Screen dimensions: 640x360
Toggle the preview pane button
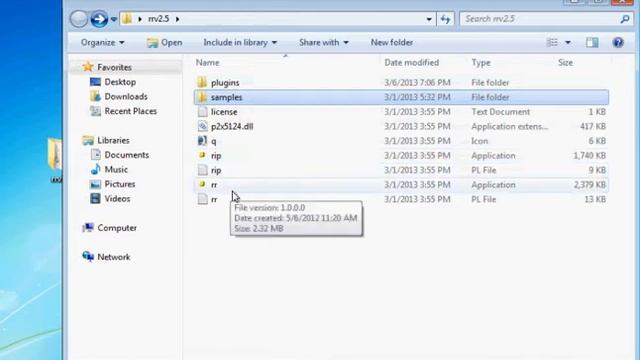coord(592,42)
